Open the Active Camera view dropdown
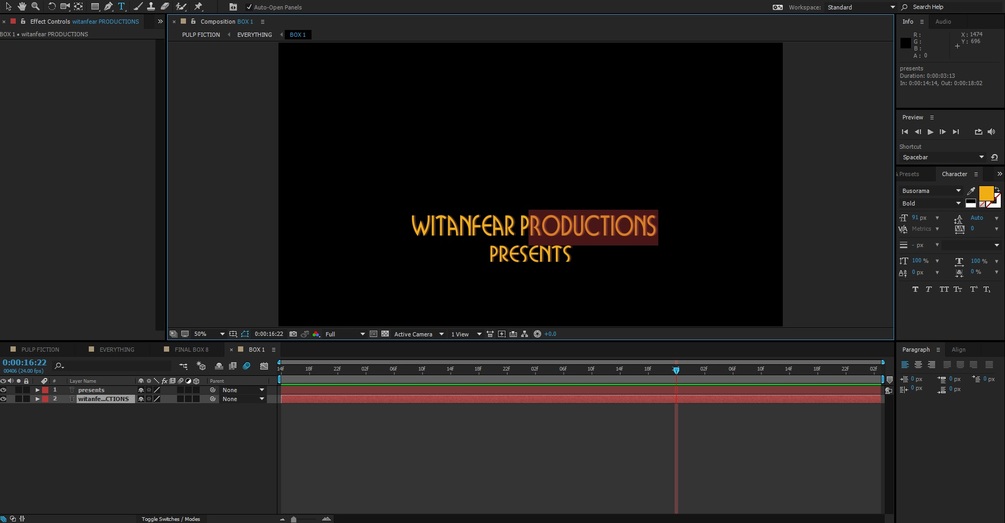 [x=419, y=334]
